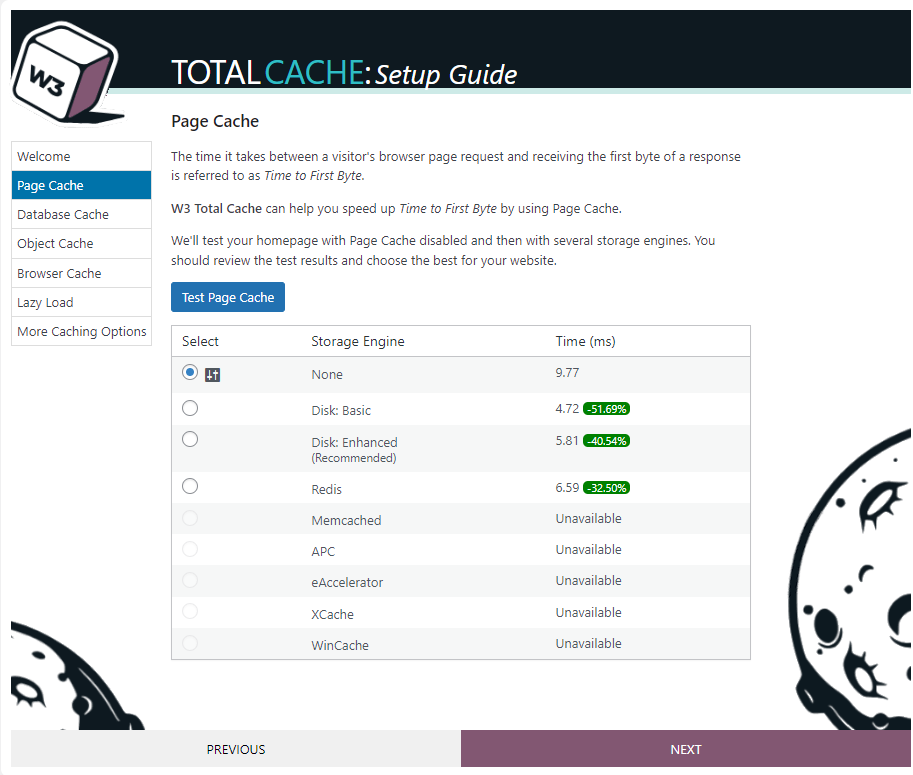Select the None storage engine radio
Screen dimensions: 913x775
click(x=190, y=372)
